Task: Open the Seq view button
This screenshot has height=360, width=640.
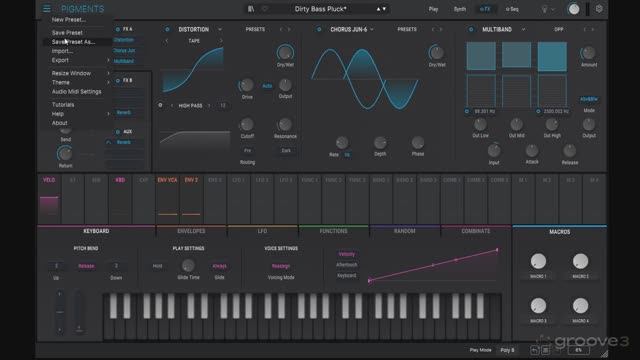Action: click(512, 9)
